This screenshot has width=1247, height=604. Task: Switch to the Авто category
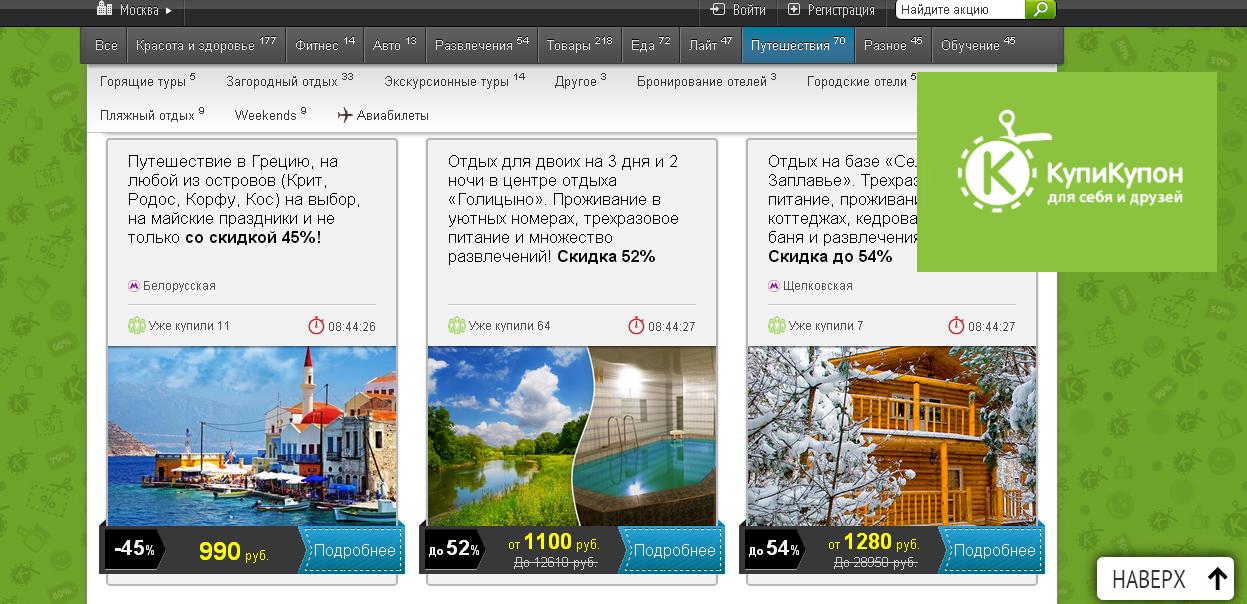pos(394,45)
